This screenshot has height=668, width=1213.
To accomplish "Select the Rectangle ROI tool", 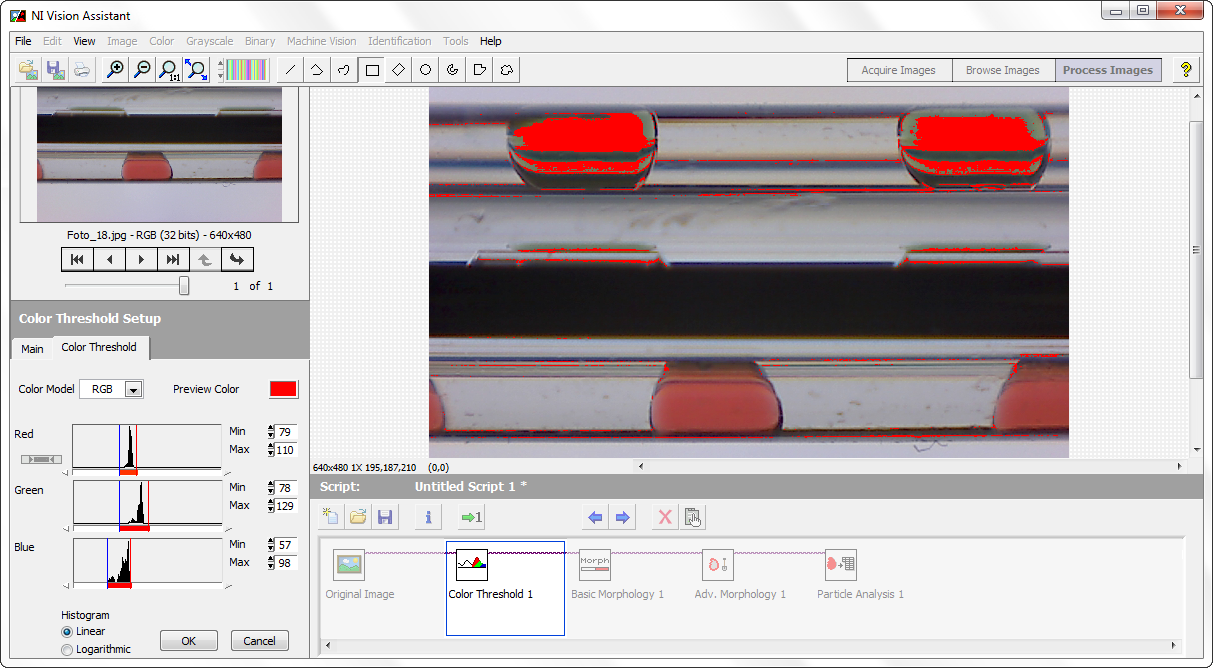I will tap(372, 70).
